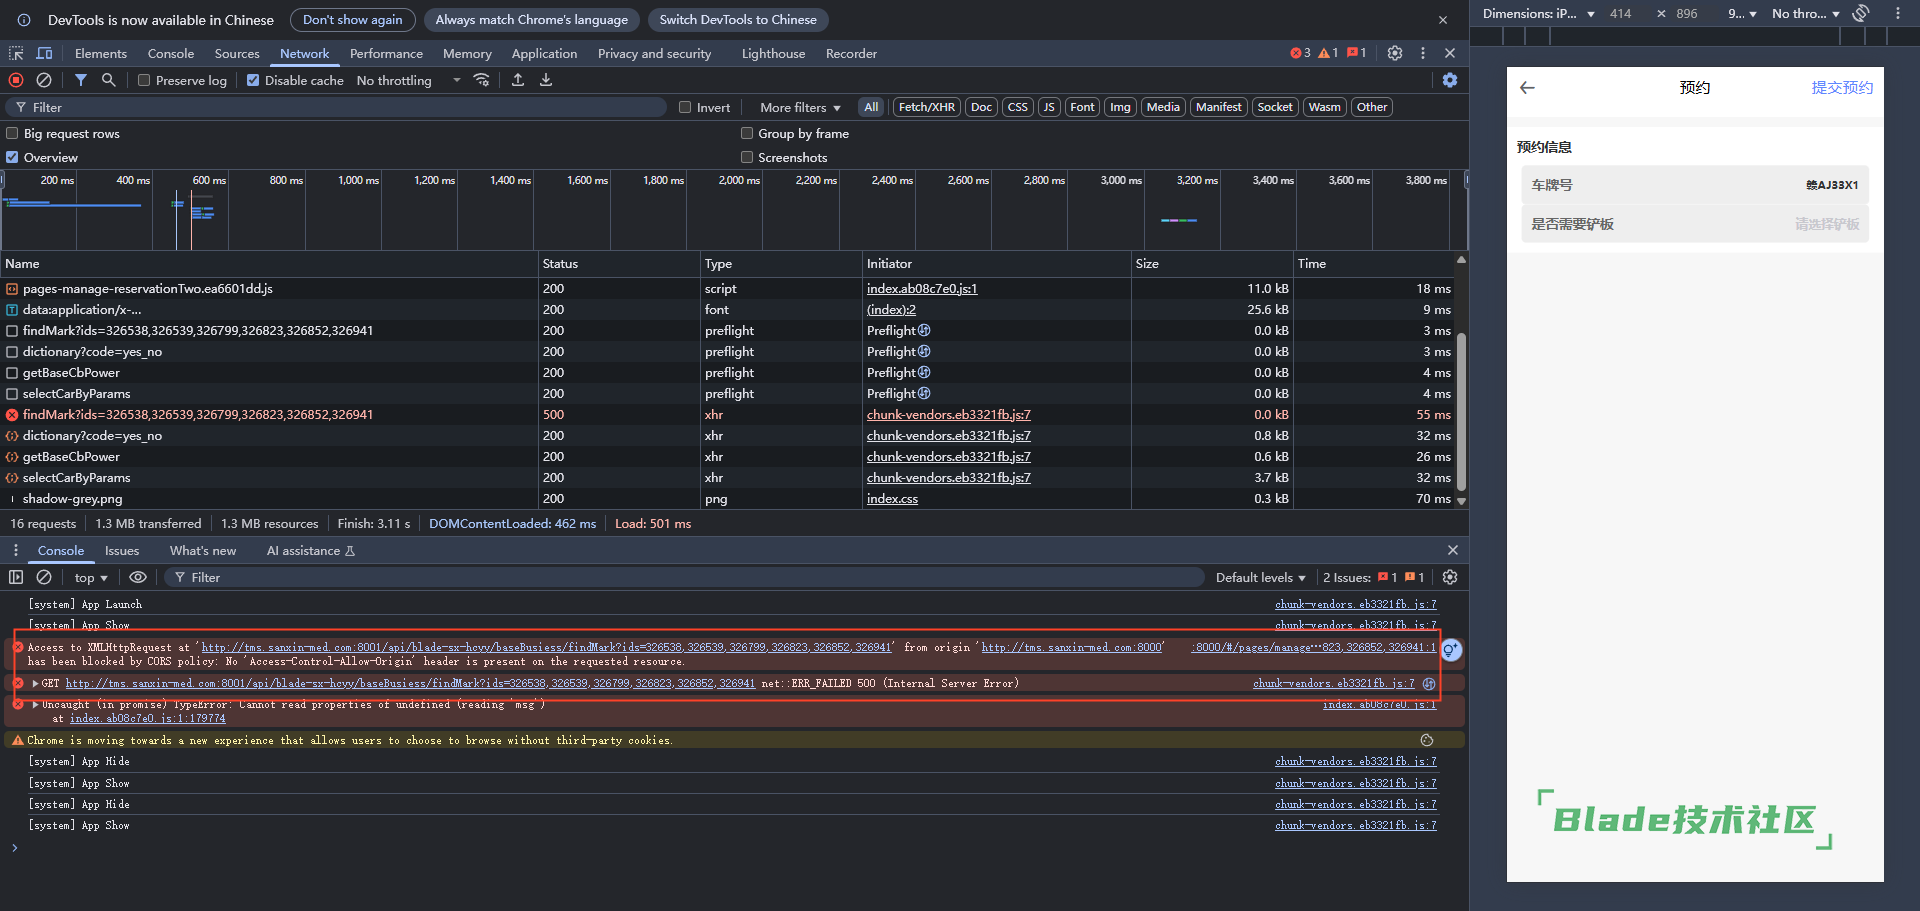Select the failed findMark 500 request row
The image size is (1920, 911).
[x=728, y=414]
